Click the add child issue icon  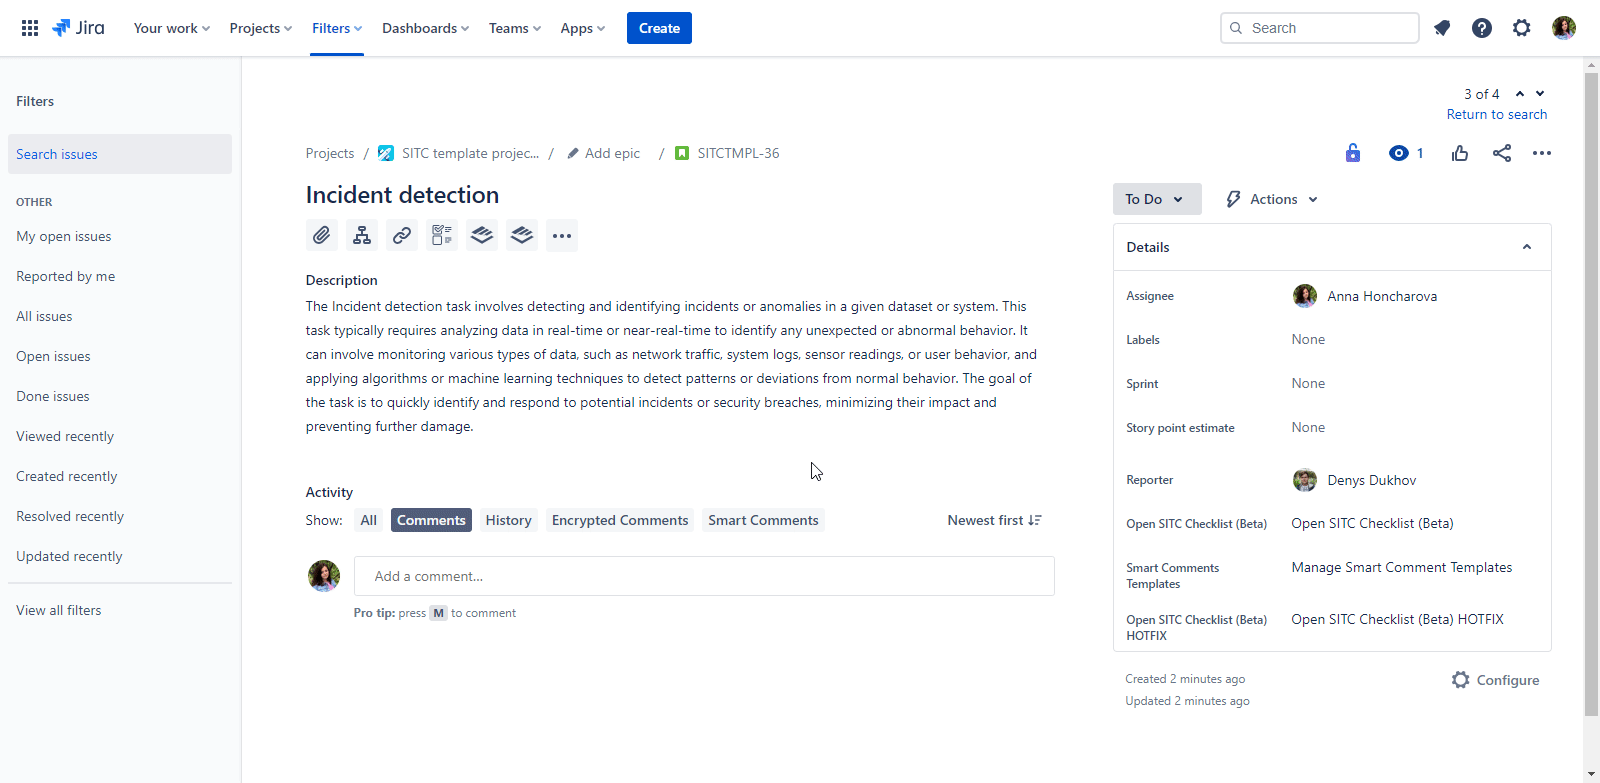(361, 235)
